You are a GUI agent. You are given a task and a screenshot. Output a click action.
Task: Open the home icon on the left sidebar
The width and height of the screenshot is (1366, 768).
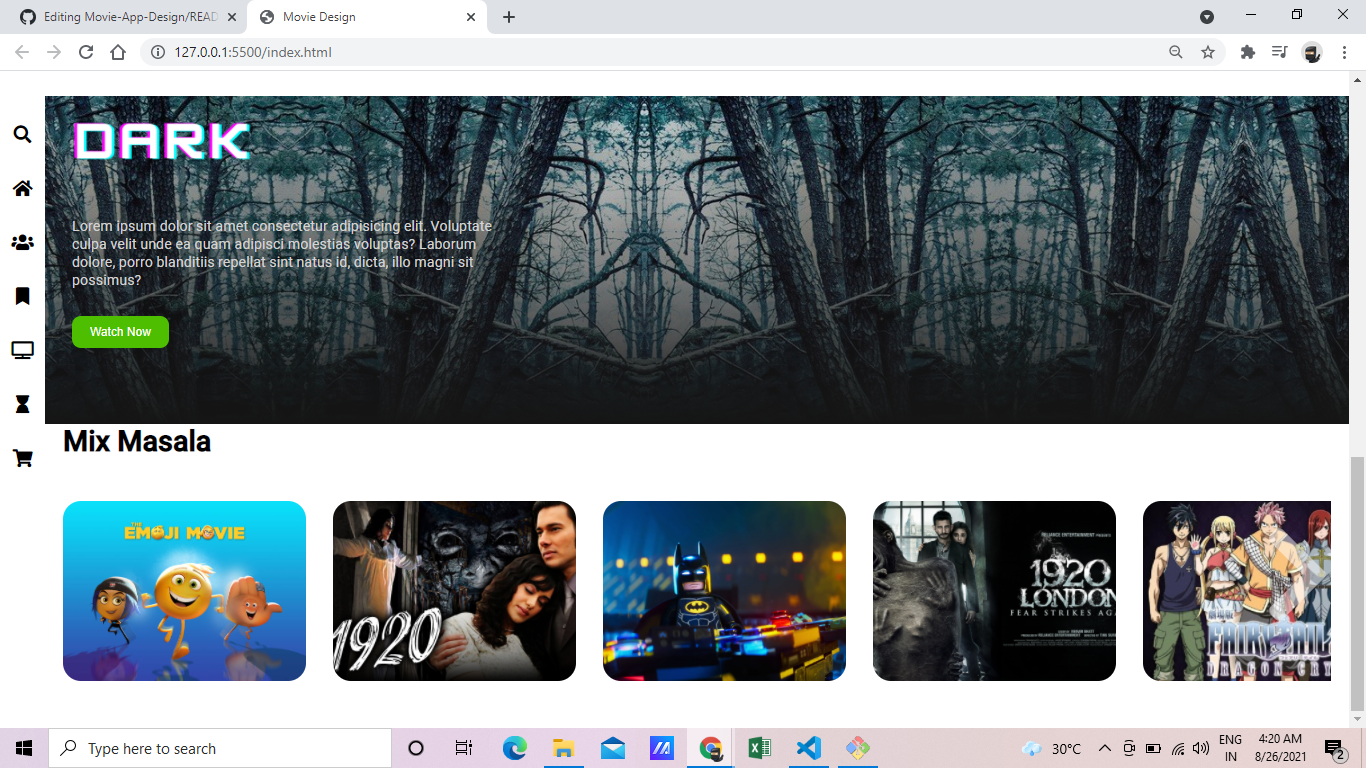(22, 188)
